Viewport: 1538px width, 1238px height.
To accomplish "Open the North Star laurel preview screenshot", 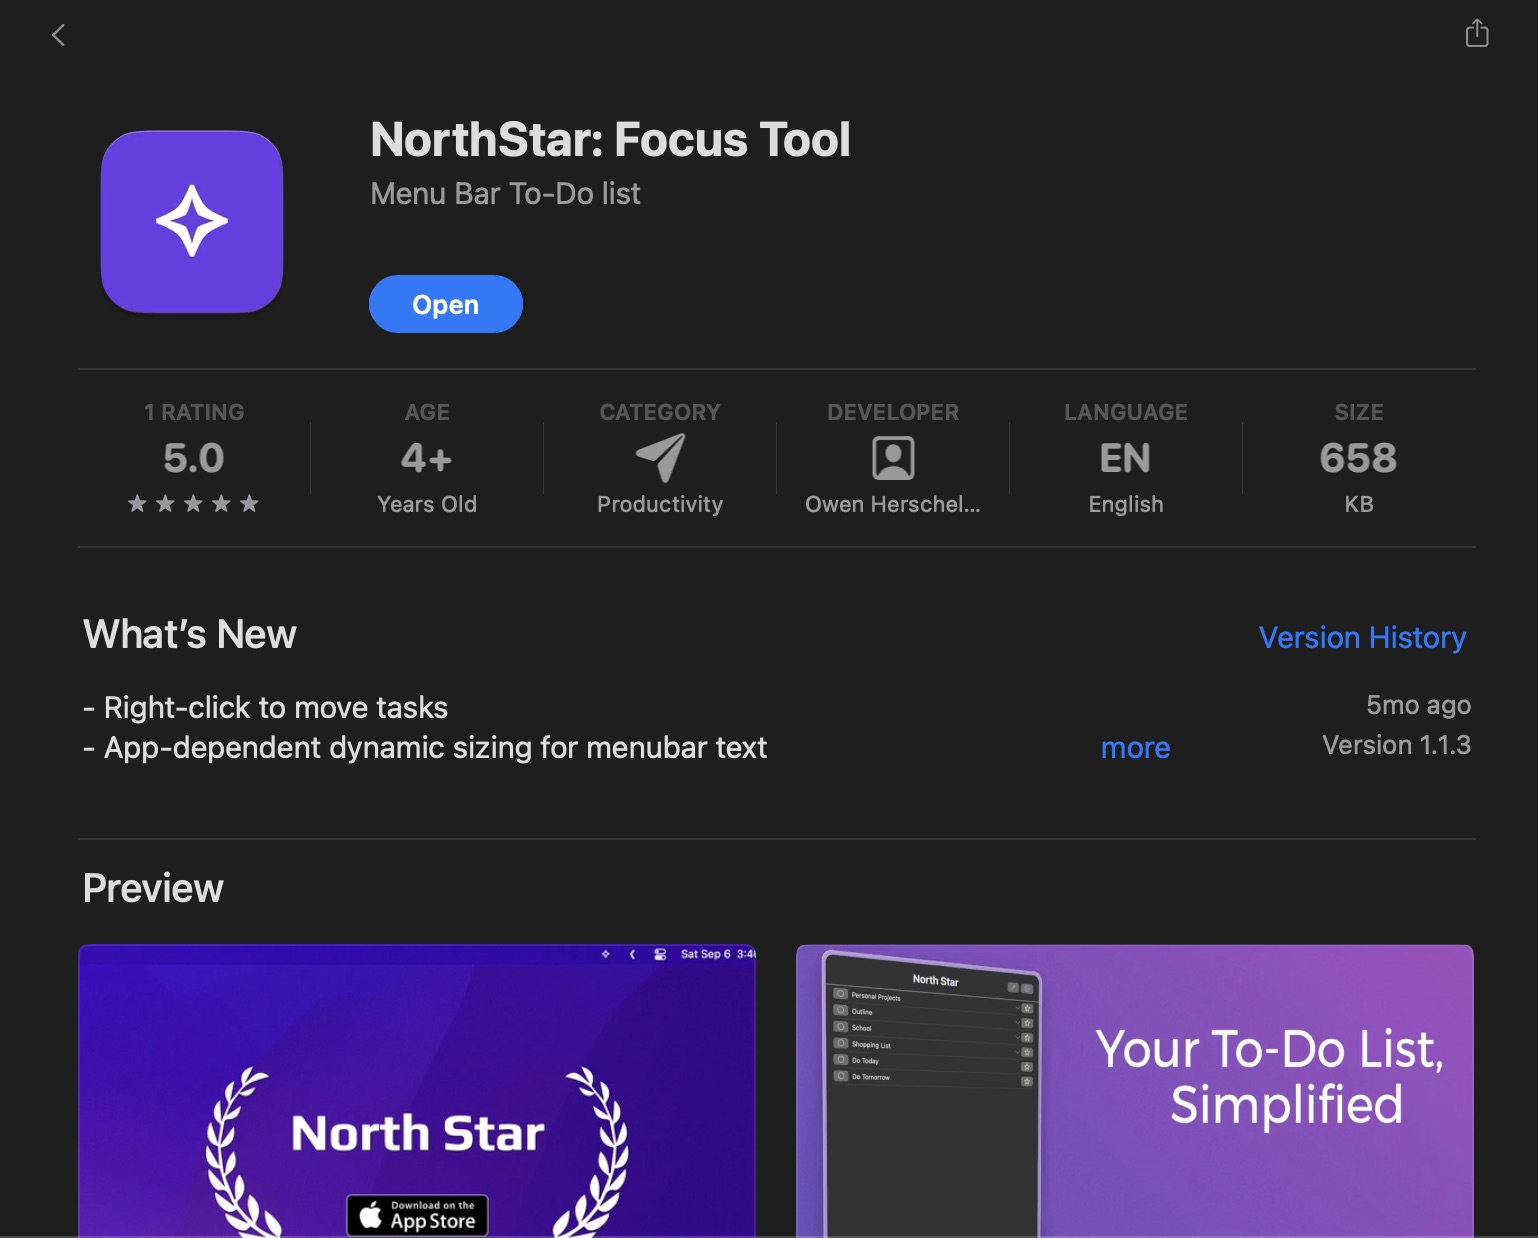I will [x=417, y=1091].
